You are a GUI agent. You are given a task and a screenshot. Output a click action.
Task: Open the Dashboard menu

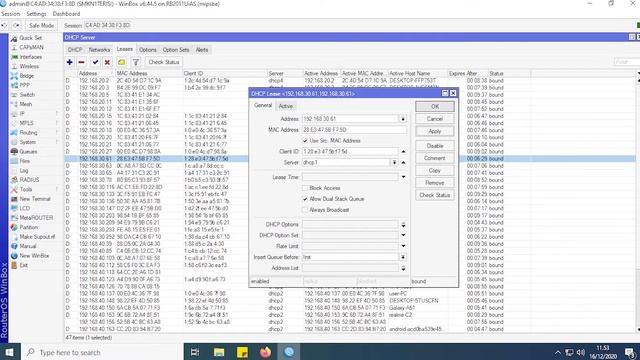pos(66,14)
